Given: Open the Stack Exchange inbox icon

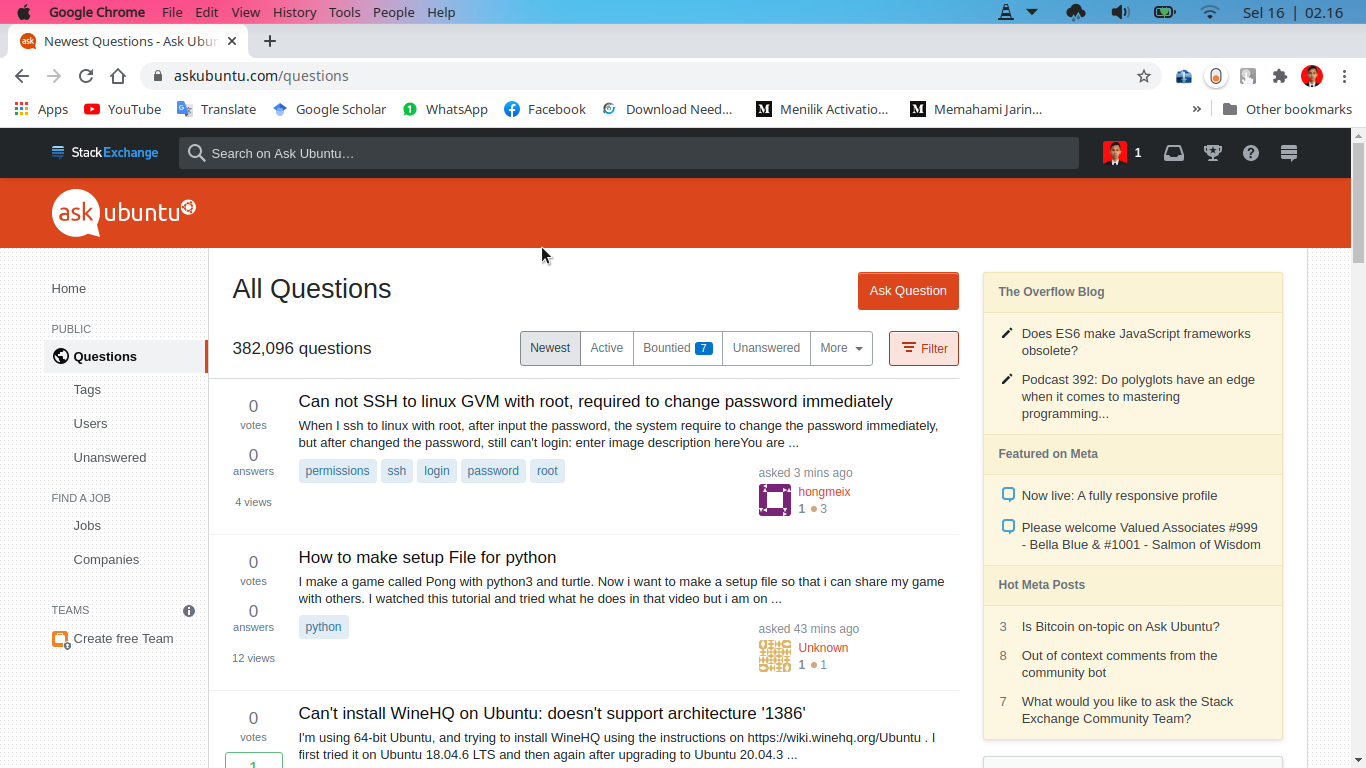Looking at the screenshot, I should tap(1174, 153).
